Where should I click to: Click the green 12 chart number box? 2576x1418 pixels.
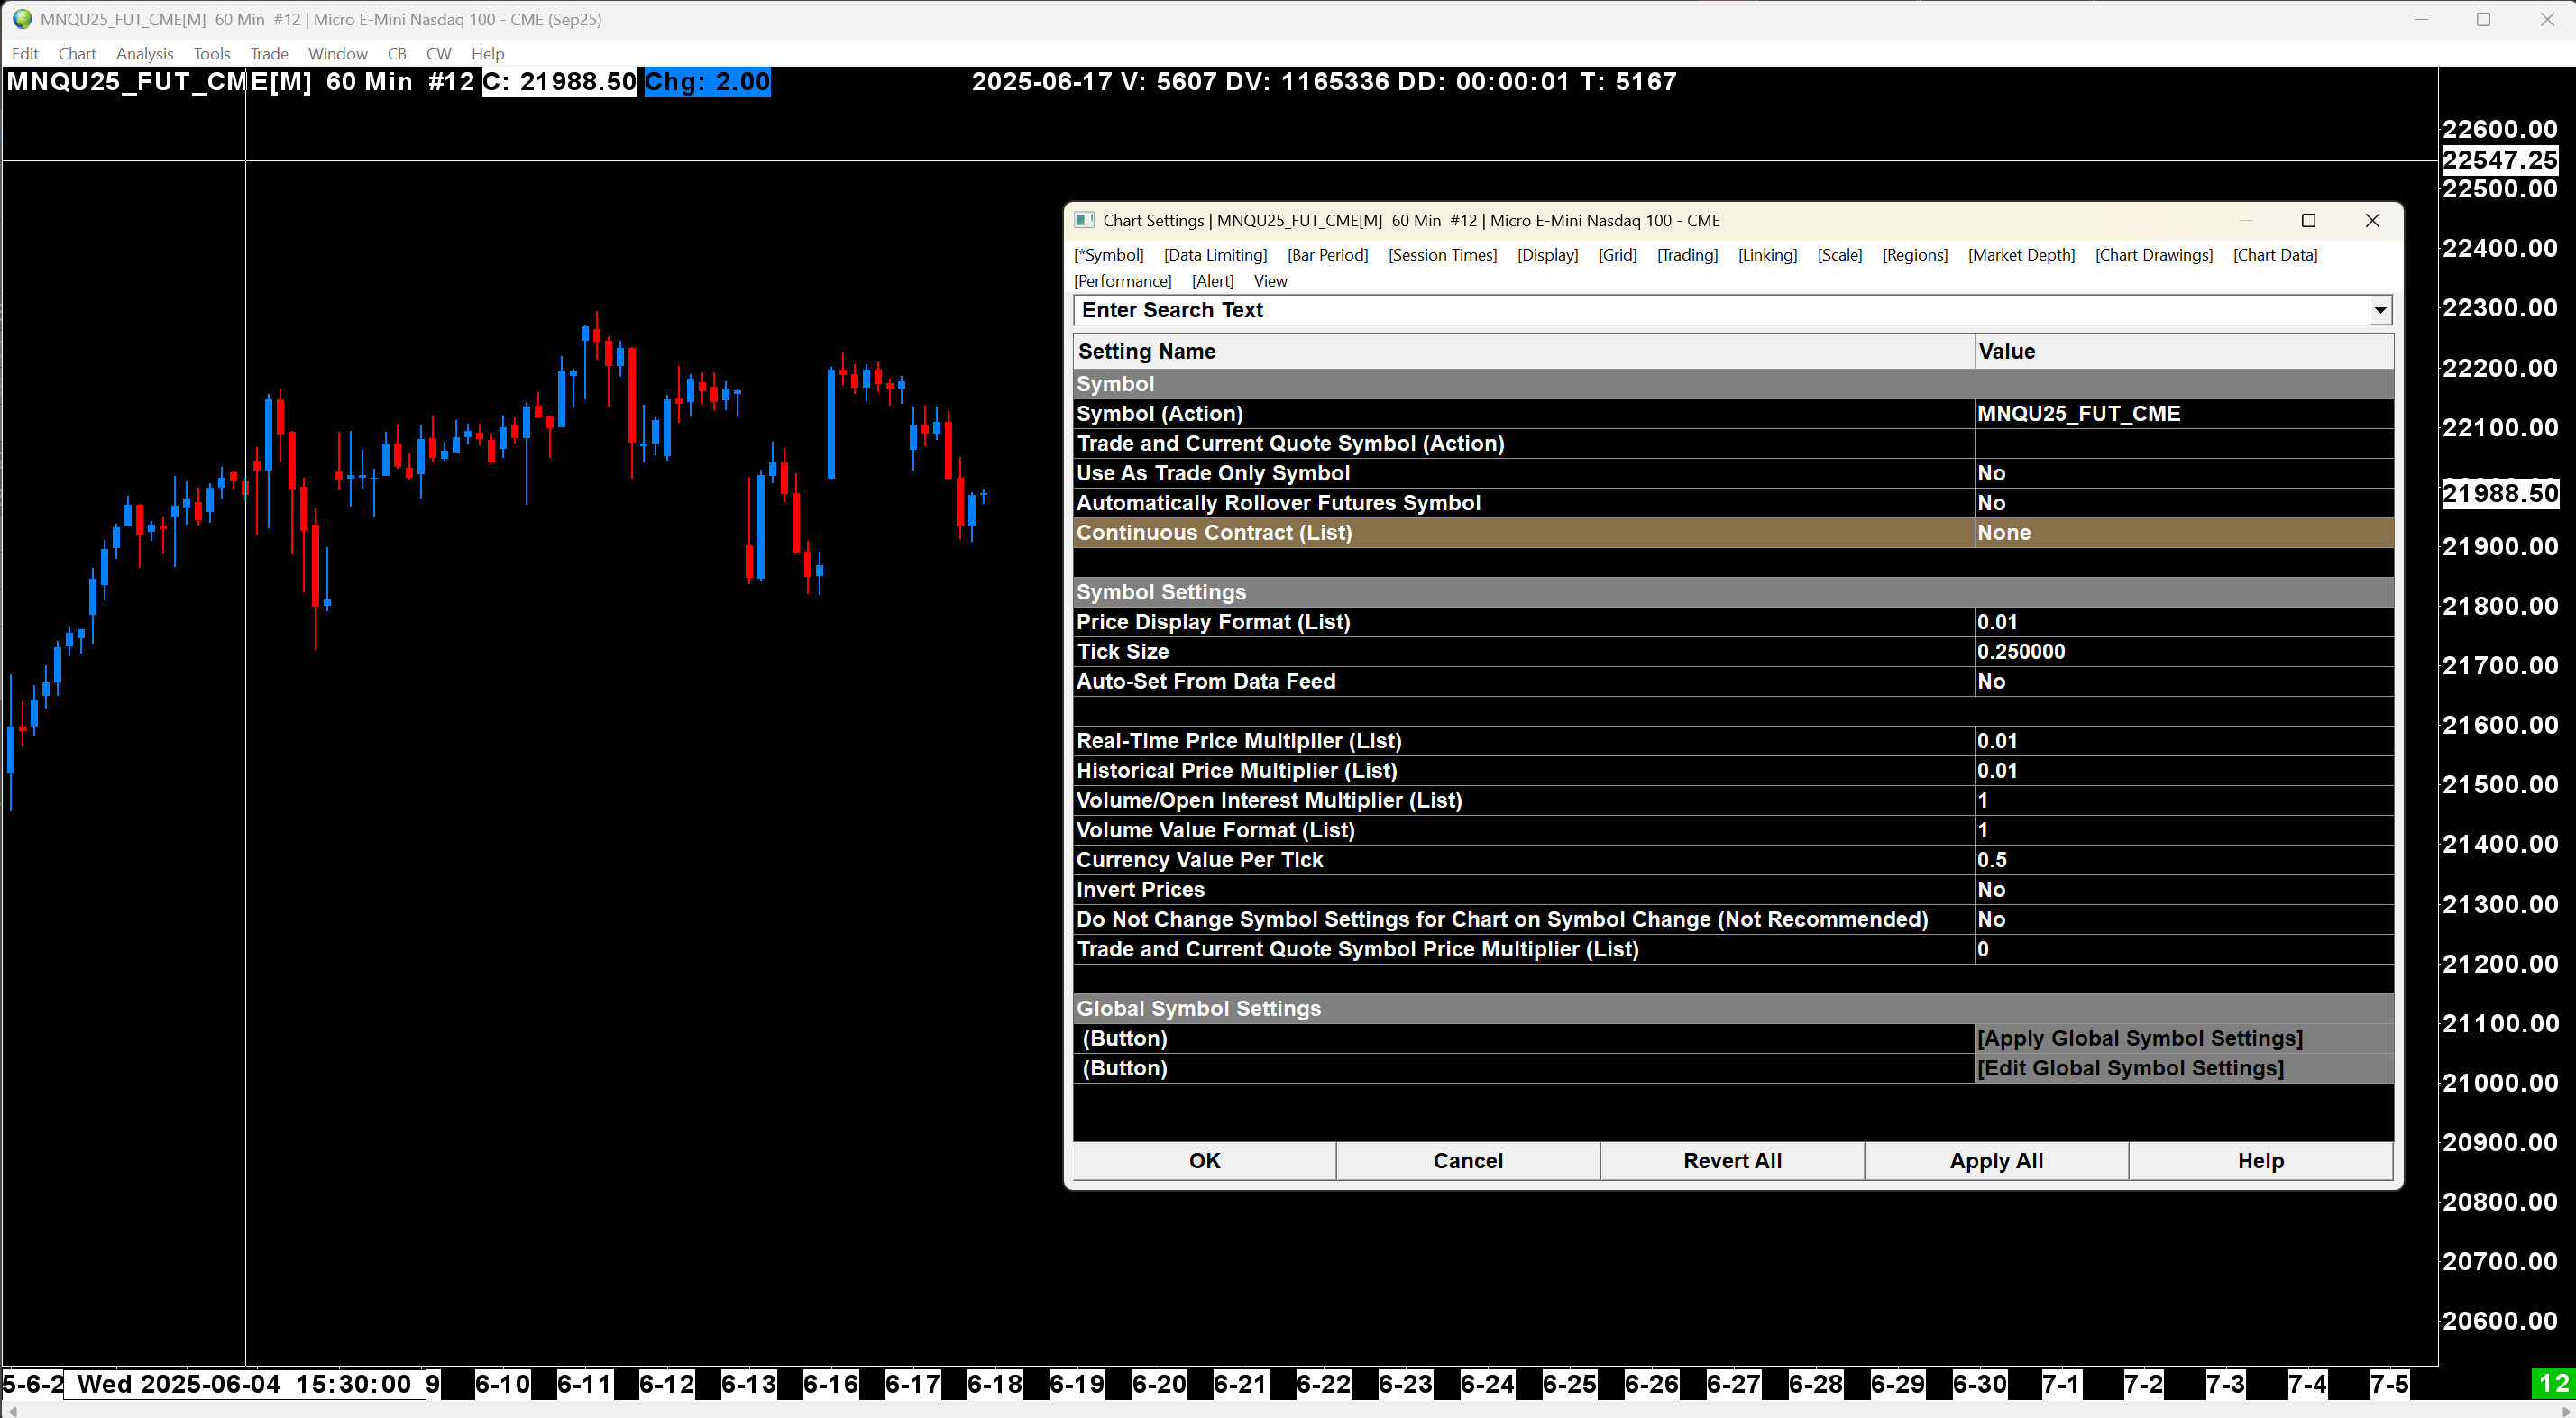pyautogui.click(x=2553, y=1384)
